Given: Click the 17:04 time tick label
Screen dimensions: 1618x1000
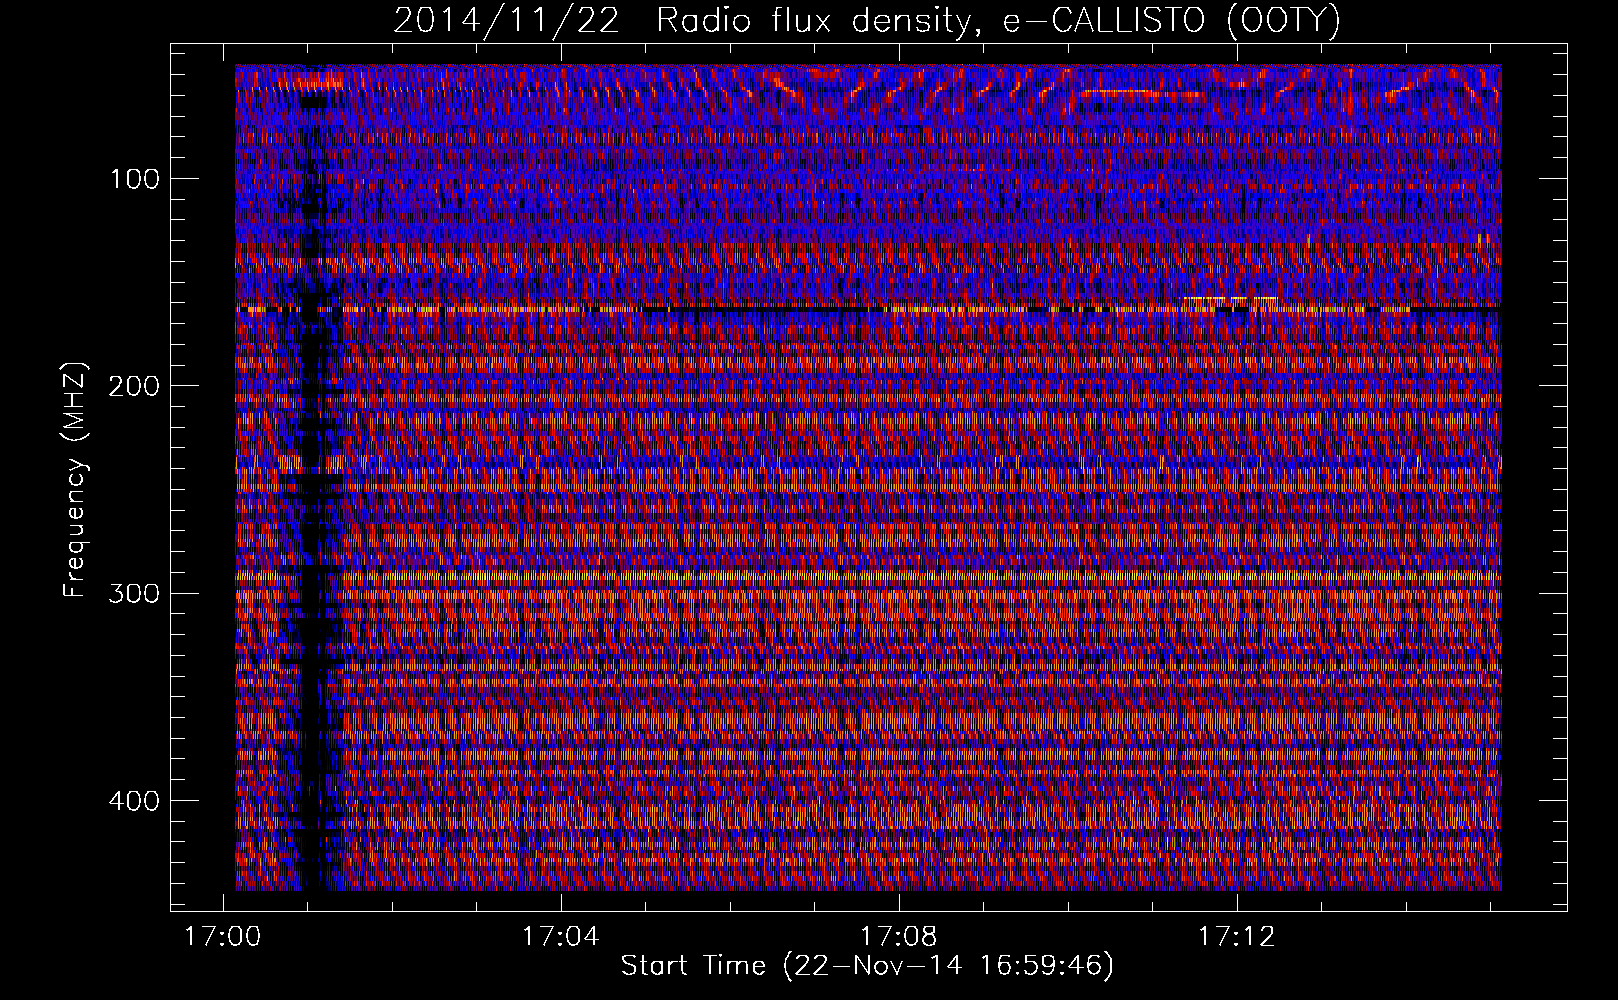Looking at the screenshot, I should (560, 937).
